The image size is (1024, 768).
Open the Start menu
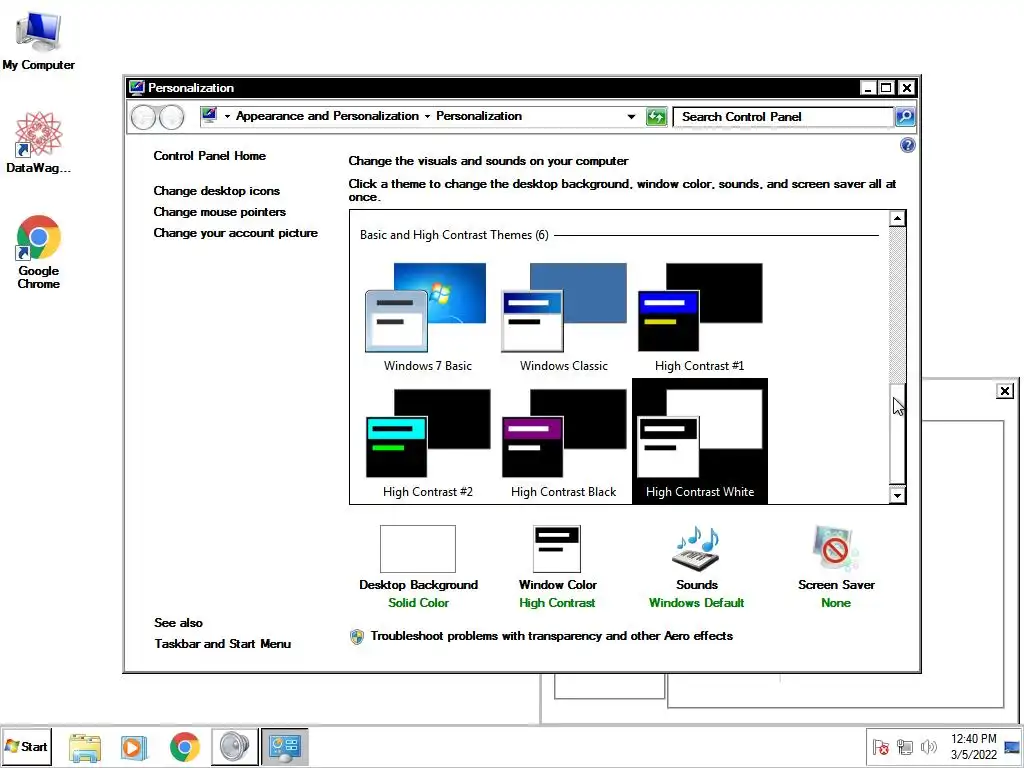(26, 746)
